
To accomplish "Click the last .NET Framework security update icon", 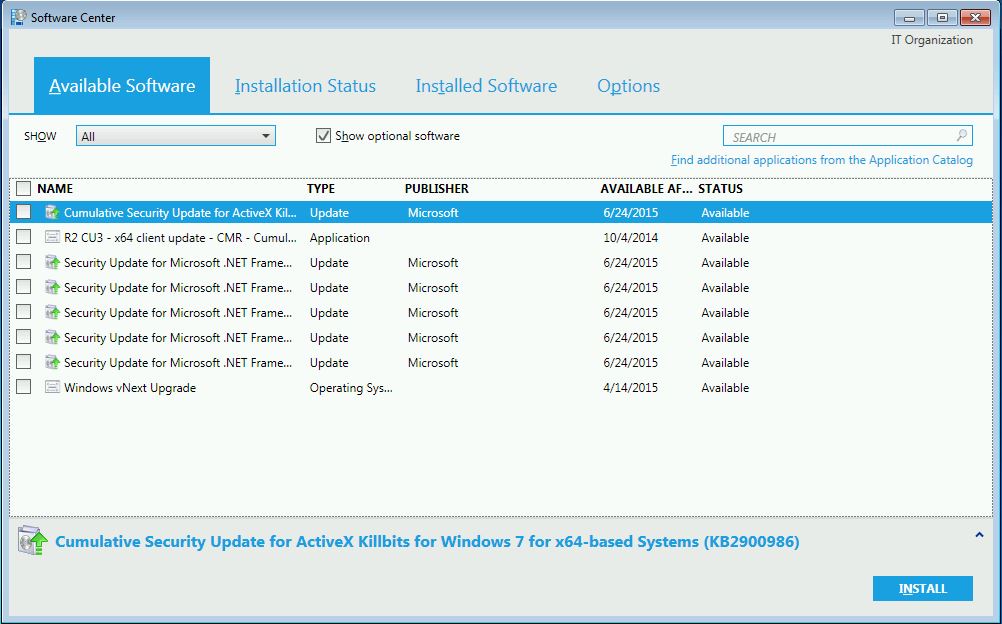I will (52, 363).
